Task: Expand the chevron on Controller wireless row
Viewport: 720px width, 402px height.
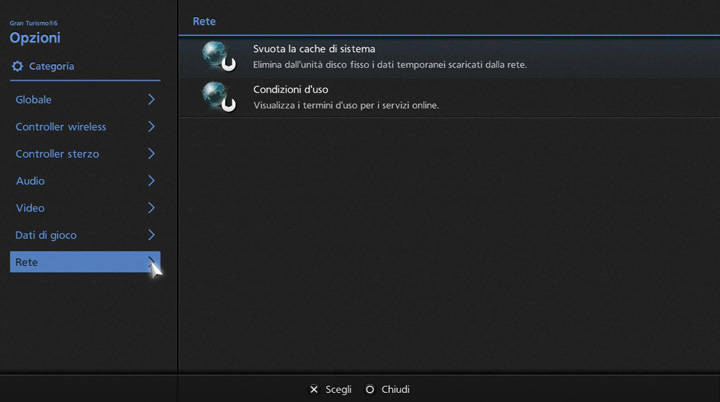Action: coord(151,127)
